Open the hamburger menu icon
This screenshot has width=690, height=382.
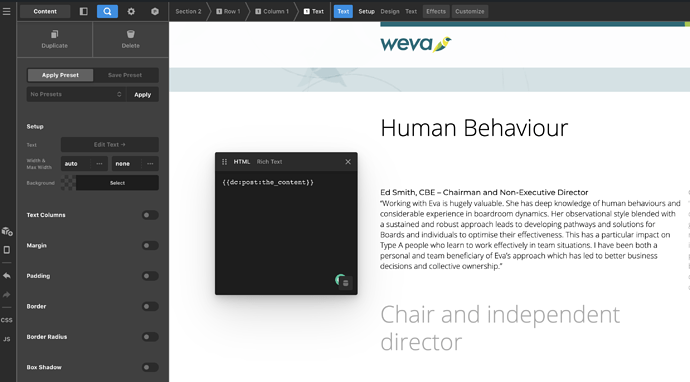pyautogui.click(x=7, y=11)
